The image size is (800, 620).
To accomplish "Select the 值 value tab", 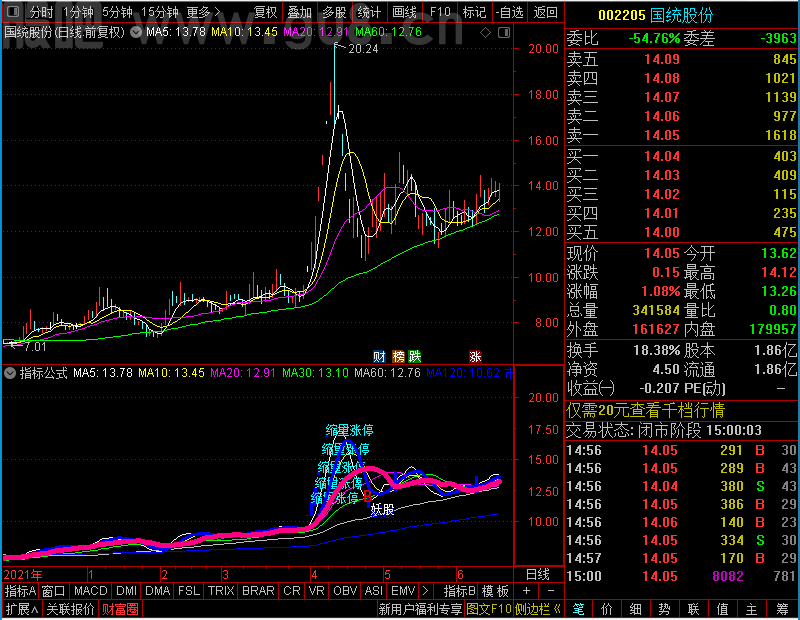I will (722, 609).
